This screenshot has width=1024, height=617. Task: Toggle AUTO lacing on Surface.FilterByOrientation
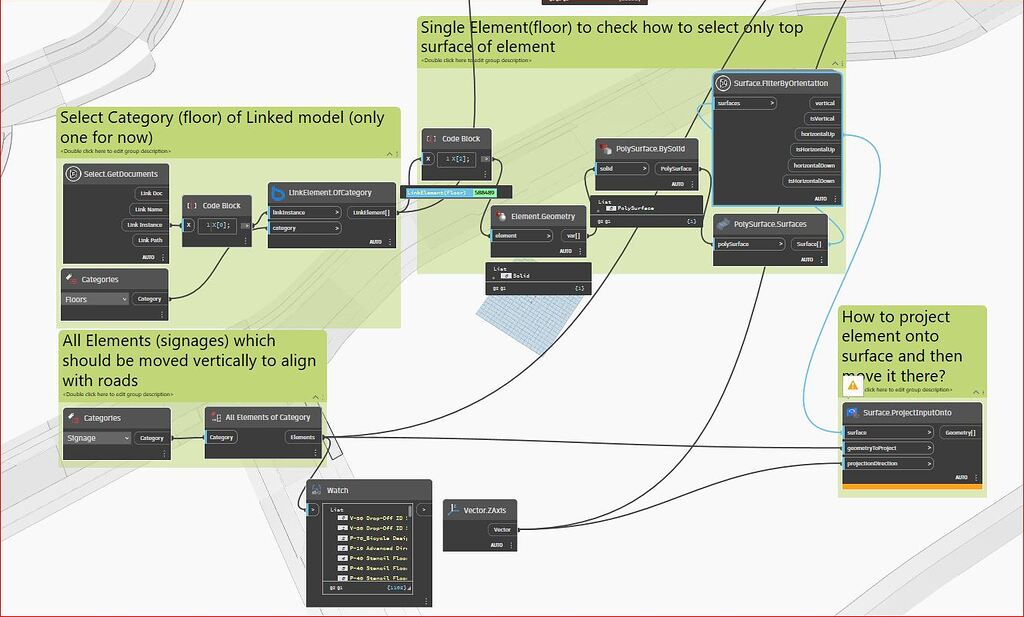[819, 199]
